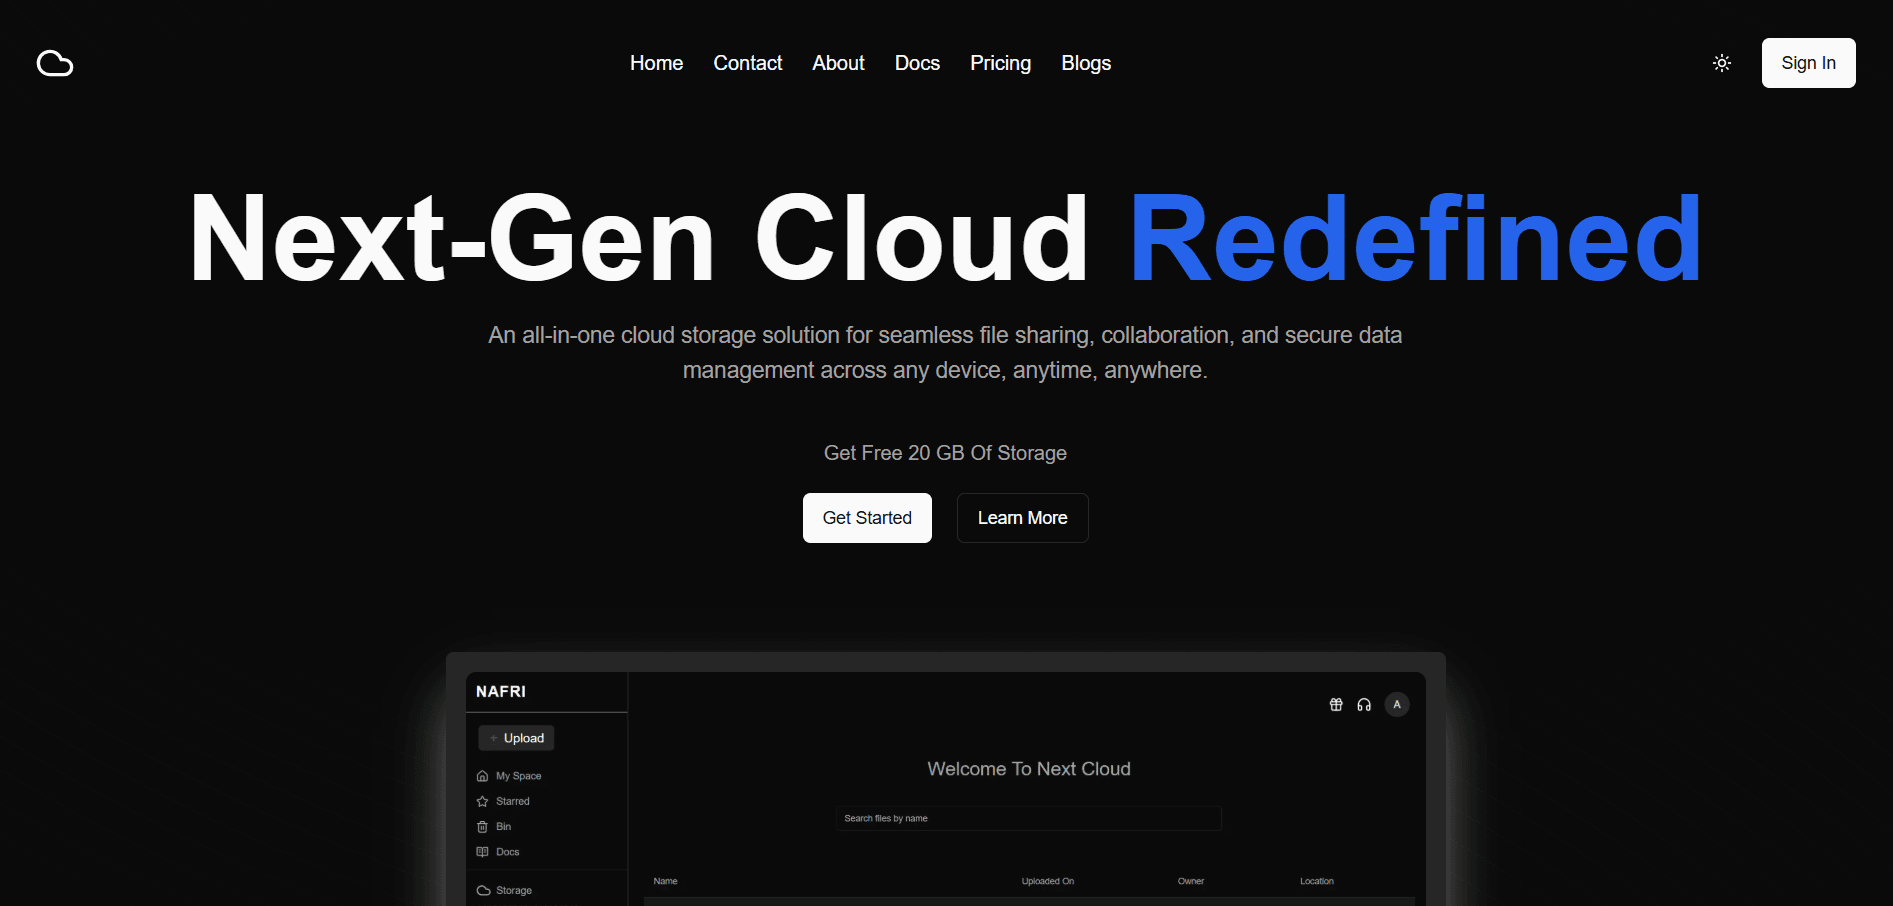Click the Get Started button

pyautogui.click(x=867, y=518)
